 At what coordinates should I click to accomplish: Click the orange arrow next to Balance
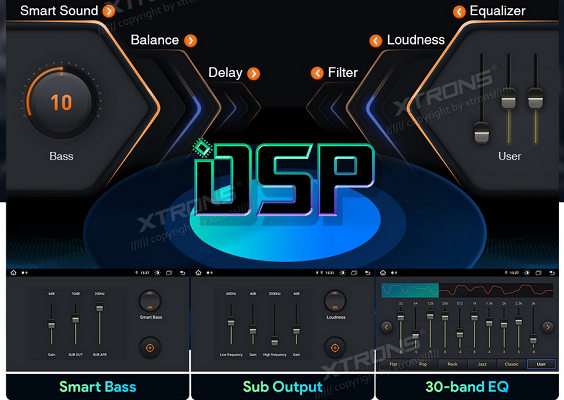coord(191,41)
